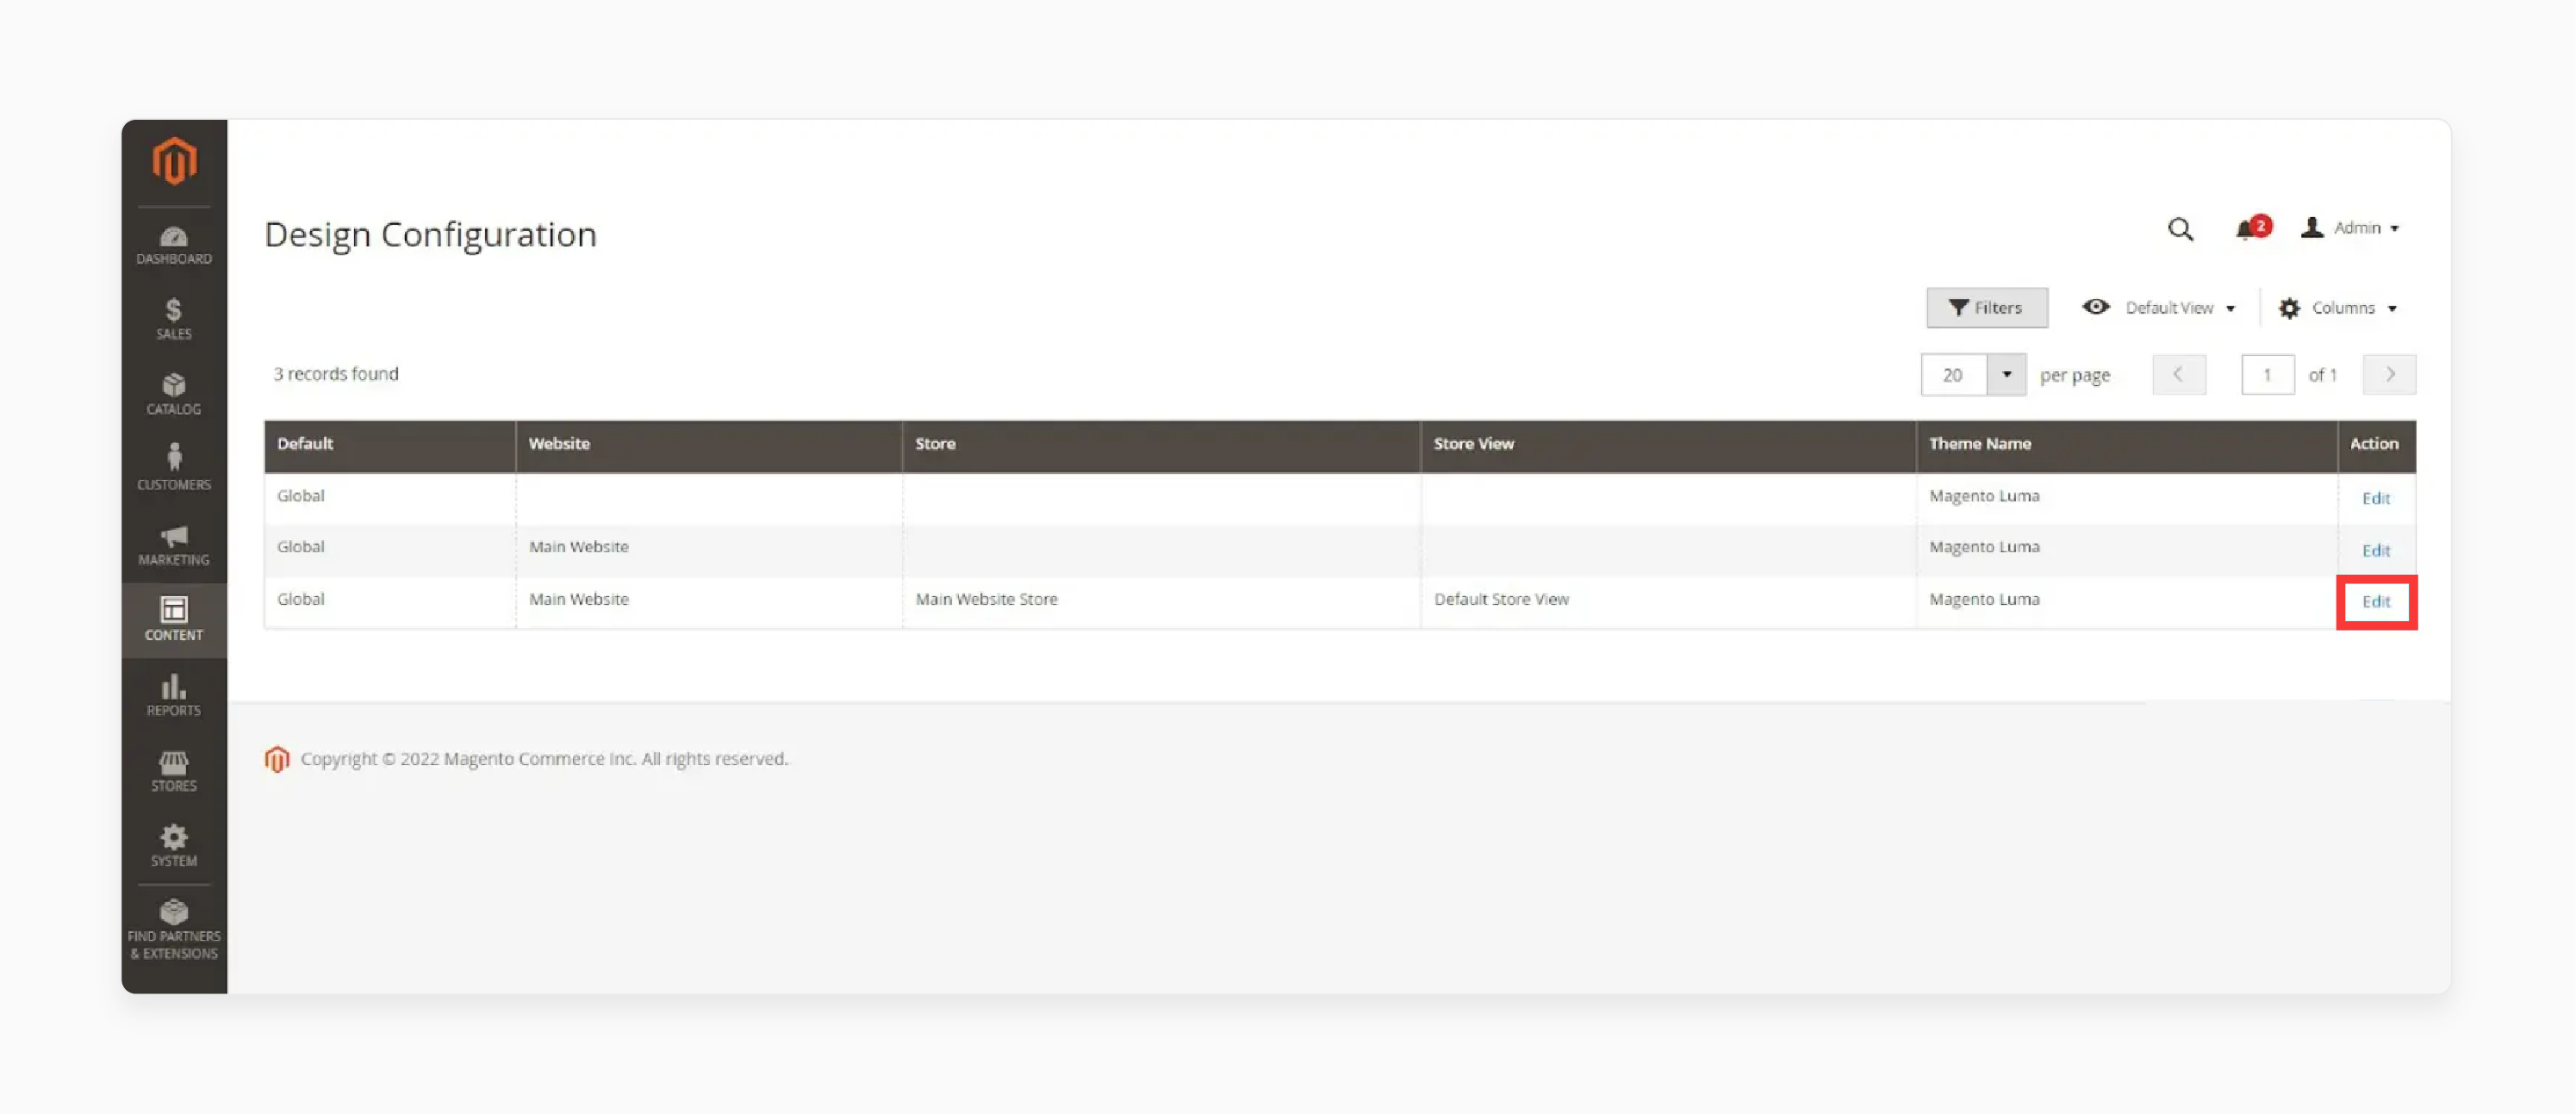The height and width of the screenshot is (1114, 2576).
Task: Select the Customers sidebar icon
Action: [174, 466]
